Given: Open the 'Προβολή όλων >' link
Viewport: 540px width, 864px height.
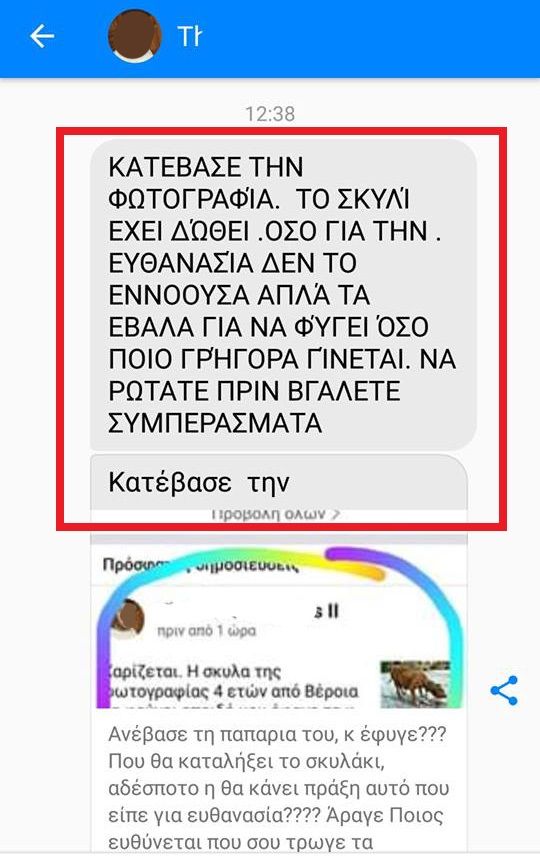Looking at the screenshot, I should point(276,514).
